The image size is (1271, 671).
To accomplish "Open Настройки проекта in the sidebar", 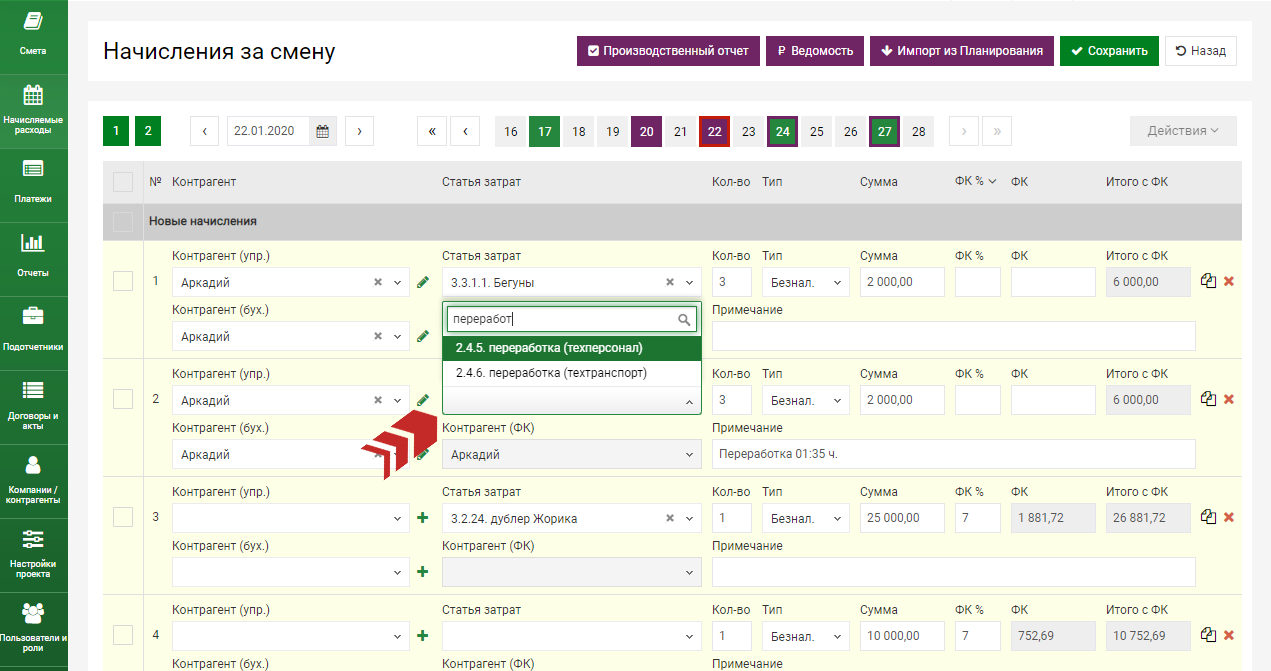I will [x=33, y=555].
